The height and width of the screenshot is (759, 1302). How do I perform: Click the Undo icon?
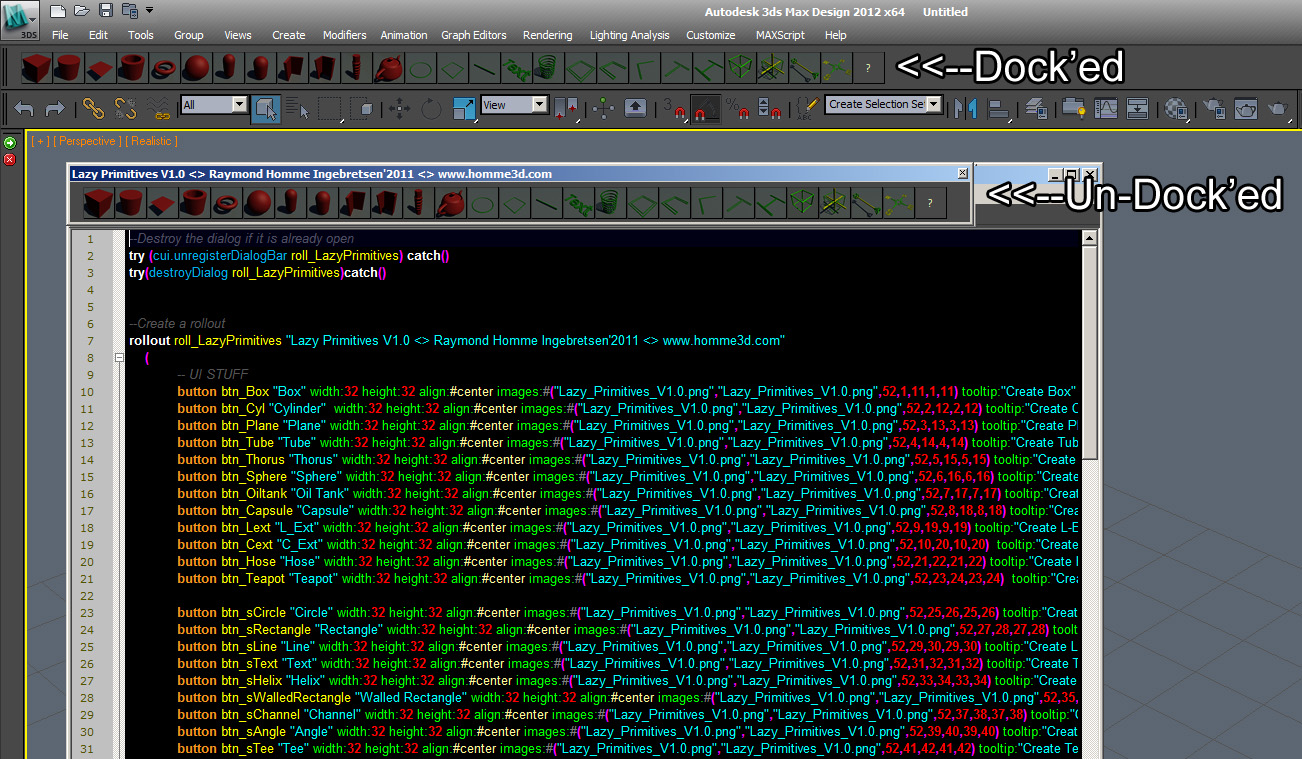tap(24, 108)
